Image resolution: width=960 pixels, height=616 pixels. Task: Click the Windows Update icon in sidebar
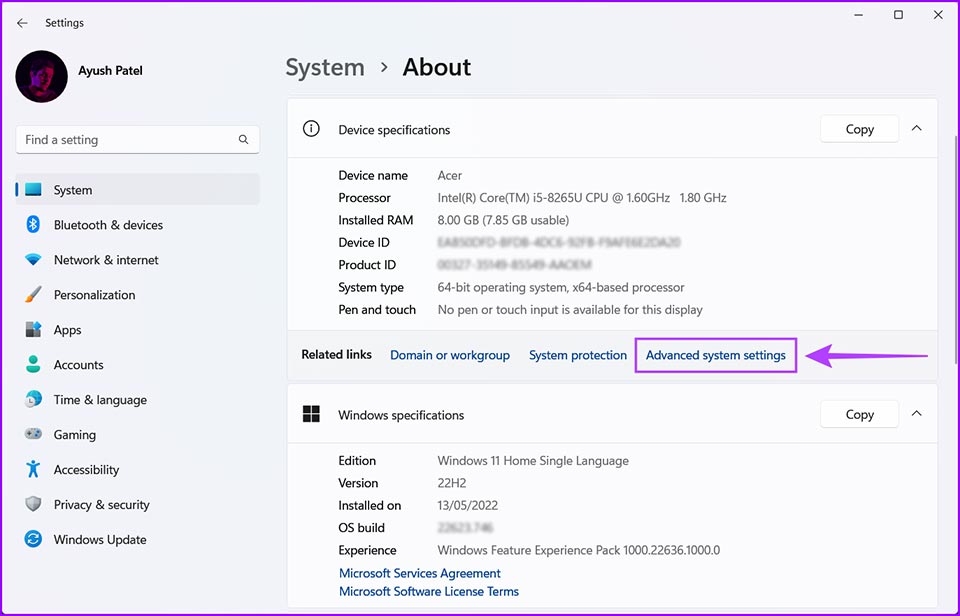[31, 539]
